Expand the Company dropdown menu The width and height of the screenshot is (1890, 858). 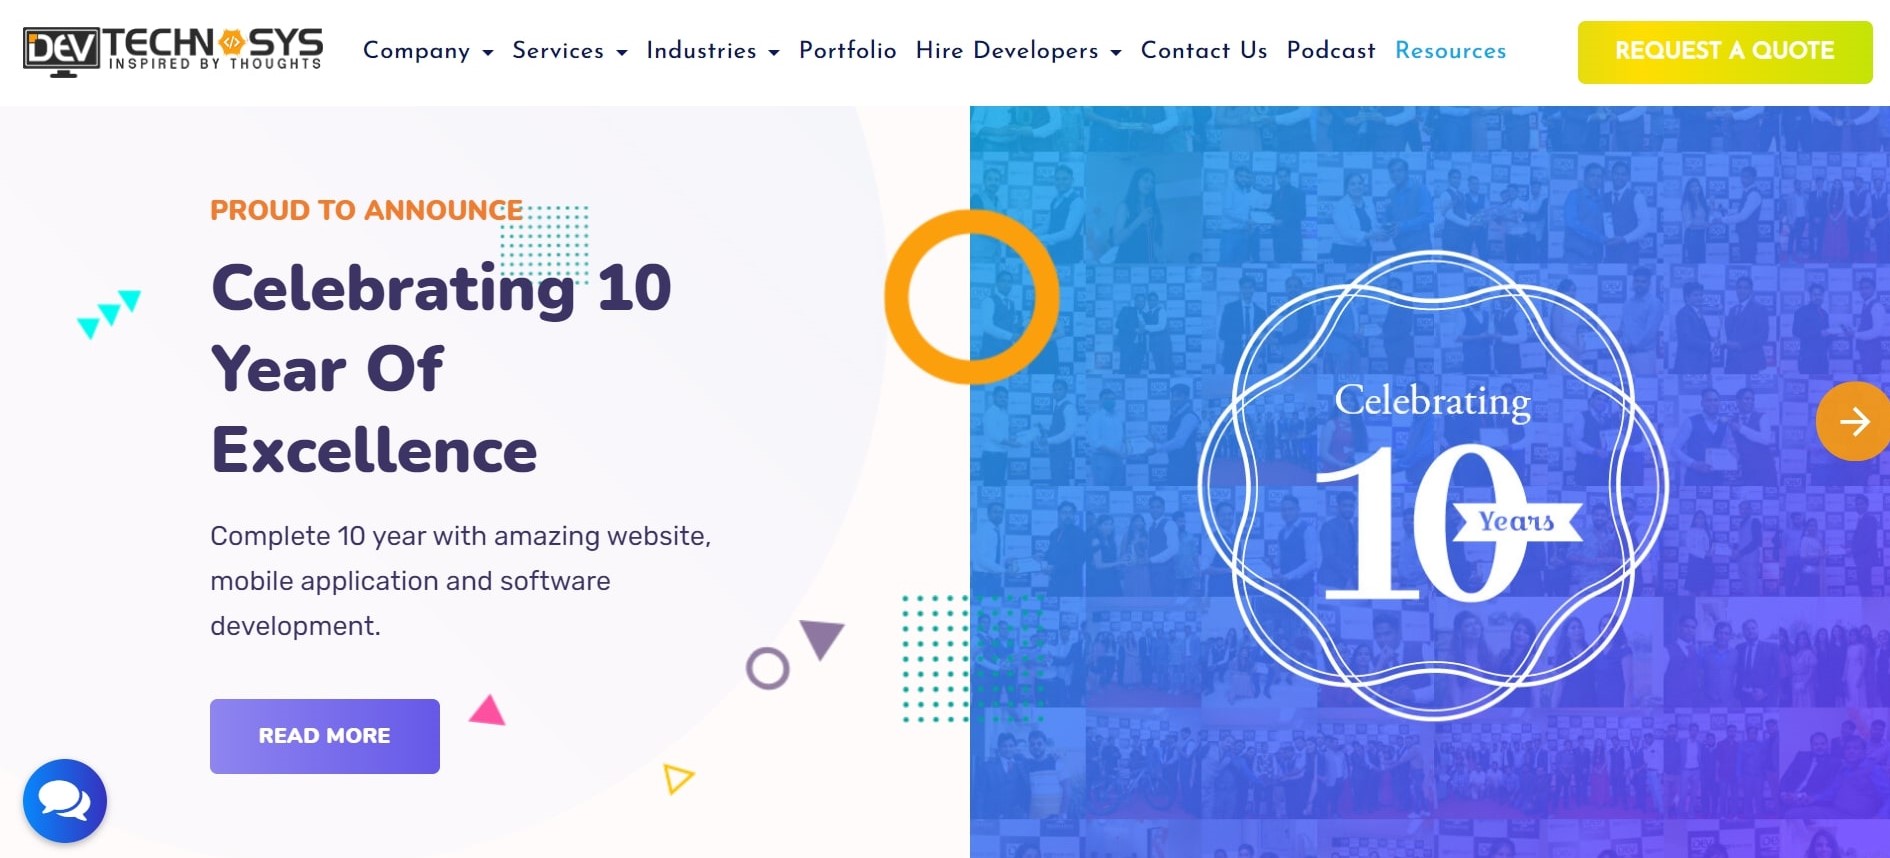[428, 51]
